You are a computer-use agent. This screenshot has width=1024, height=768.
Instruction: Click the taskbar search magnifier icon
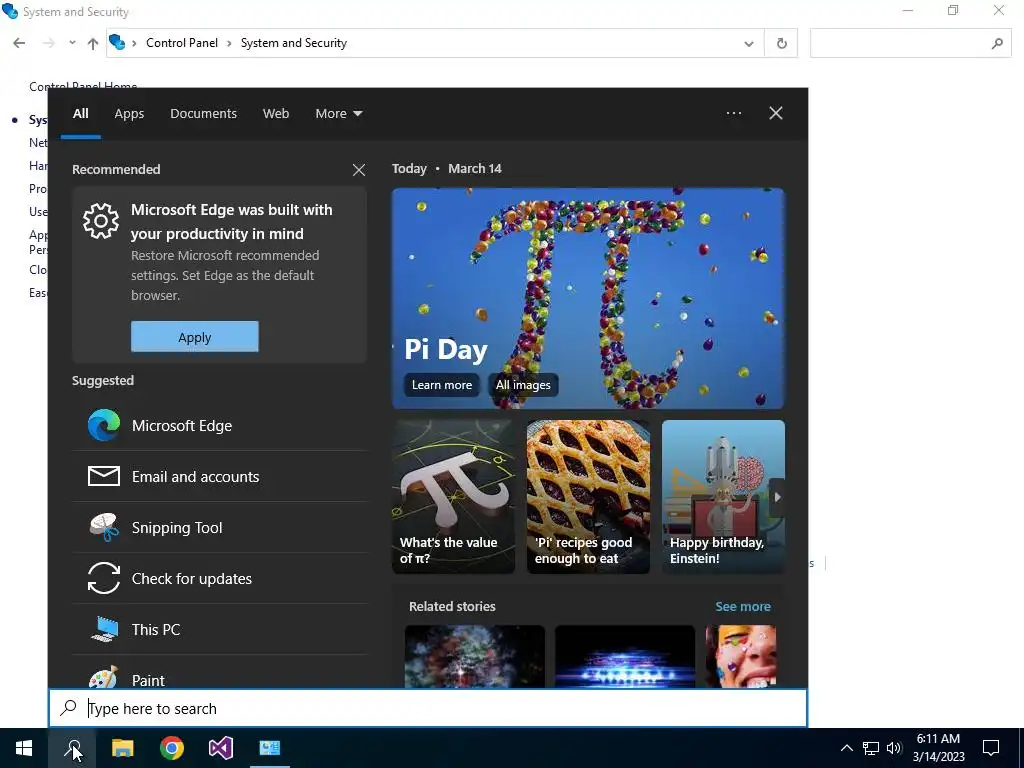coord(72,748)
